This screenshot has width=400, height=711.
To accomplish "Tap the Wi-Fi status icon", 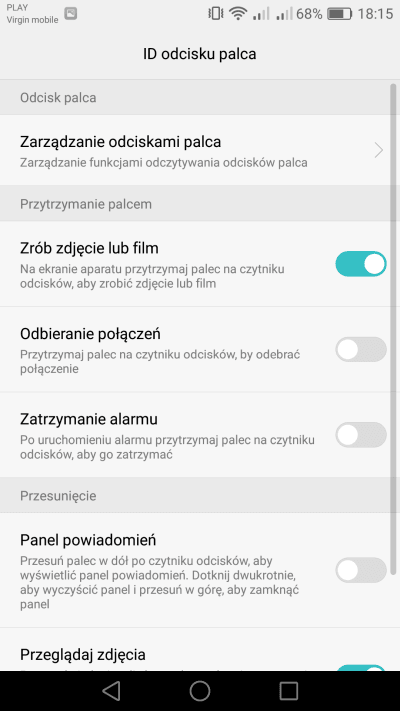I will tap(238, 14).
